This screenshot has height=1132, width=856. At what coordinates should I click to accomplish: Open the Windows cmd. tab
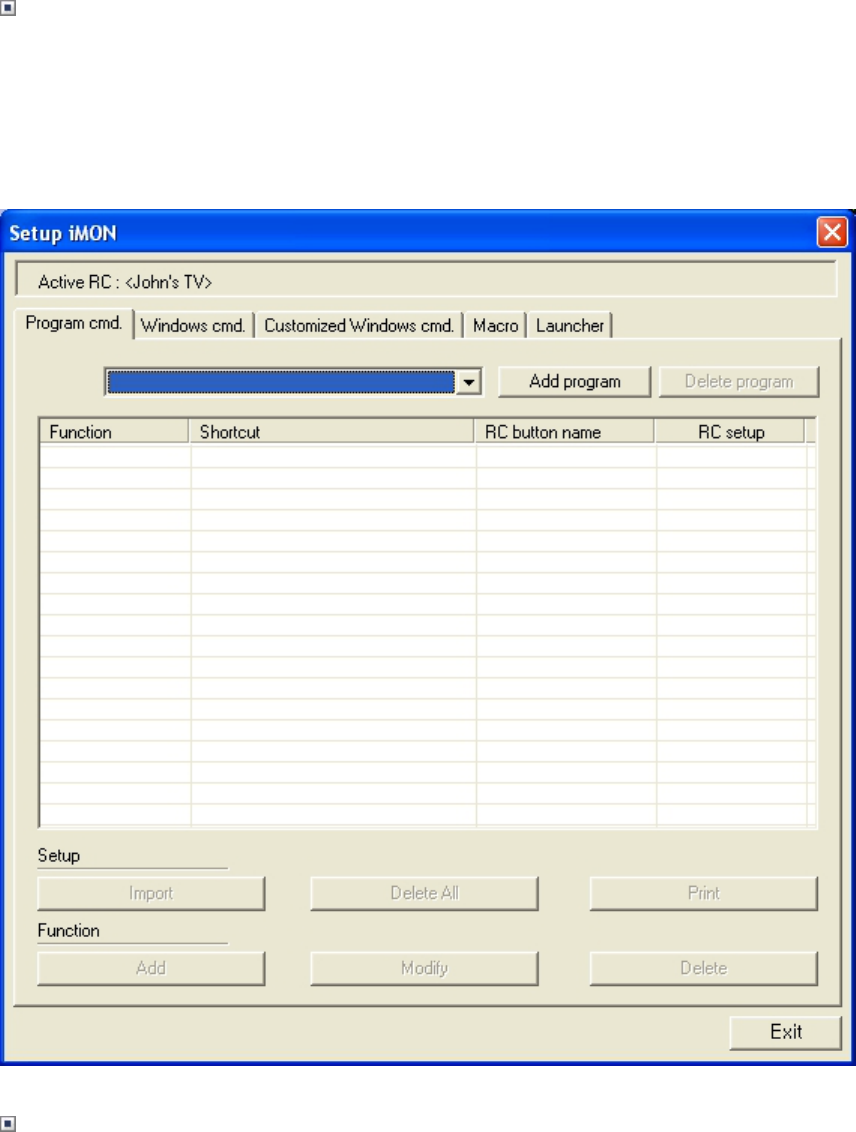[193, 326]
